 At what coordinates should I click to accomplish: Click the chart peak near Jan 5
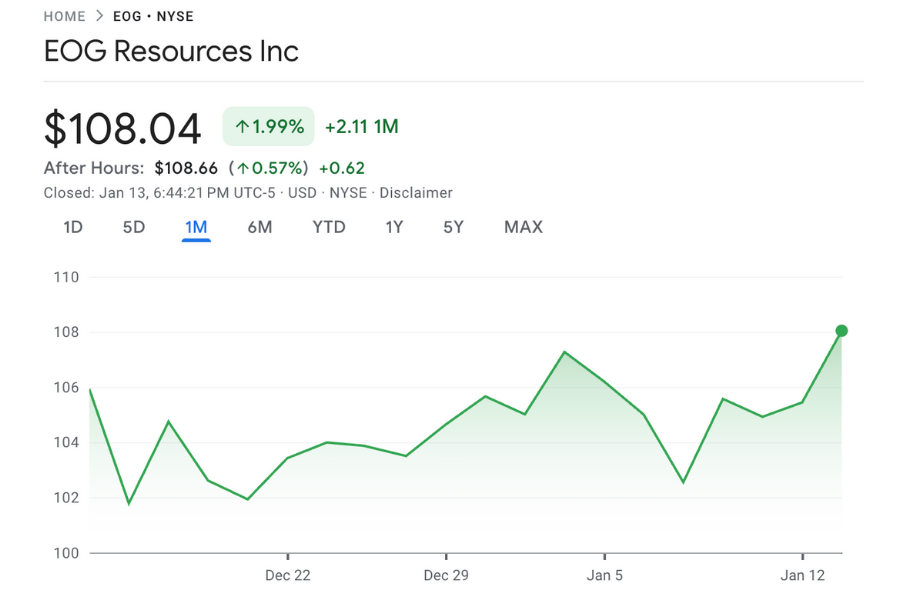563,352
